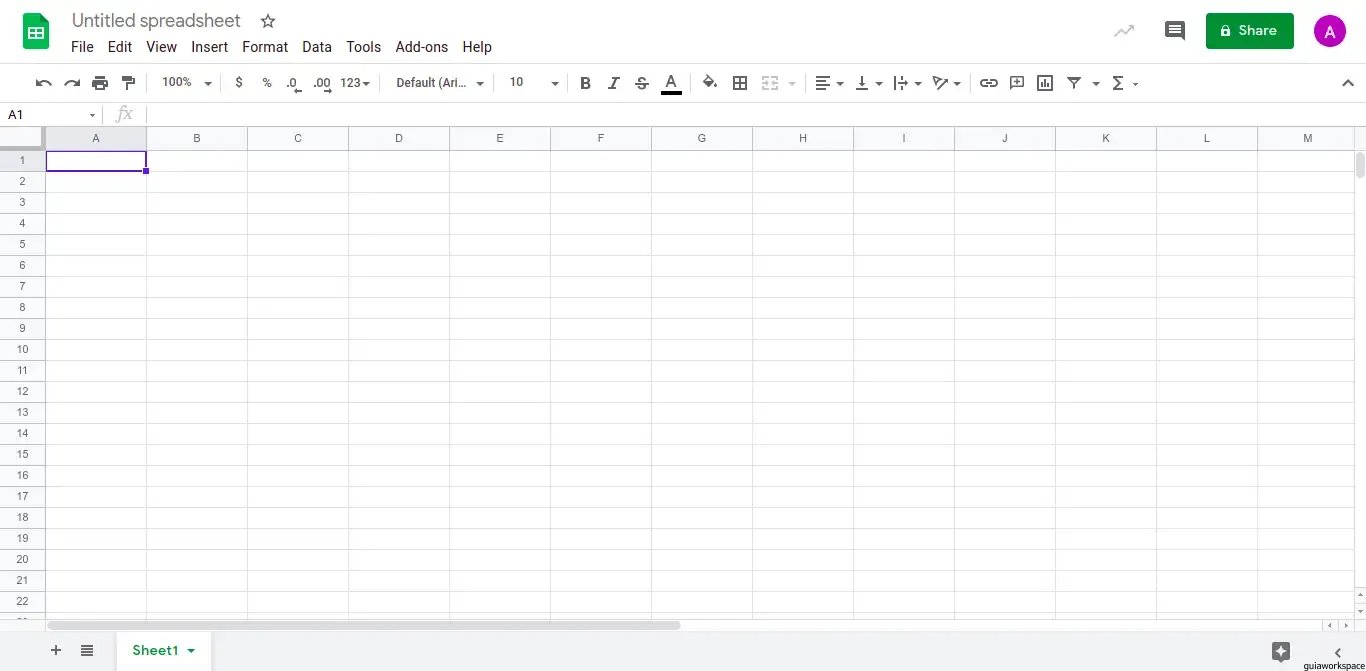Open the zoom 100% dropdown

(187, 83)
